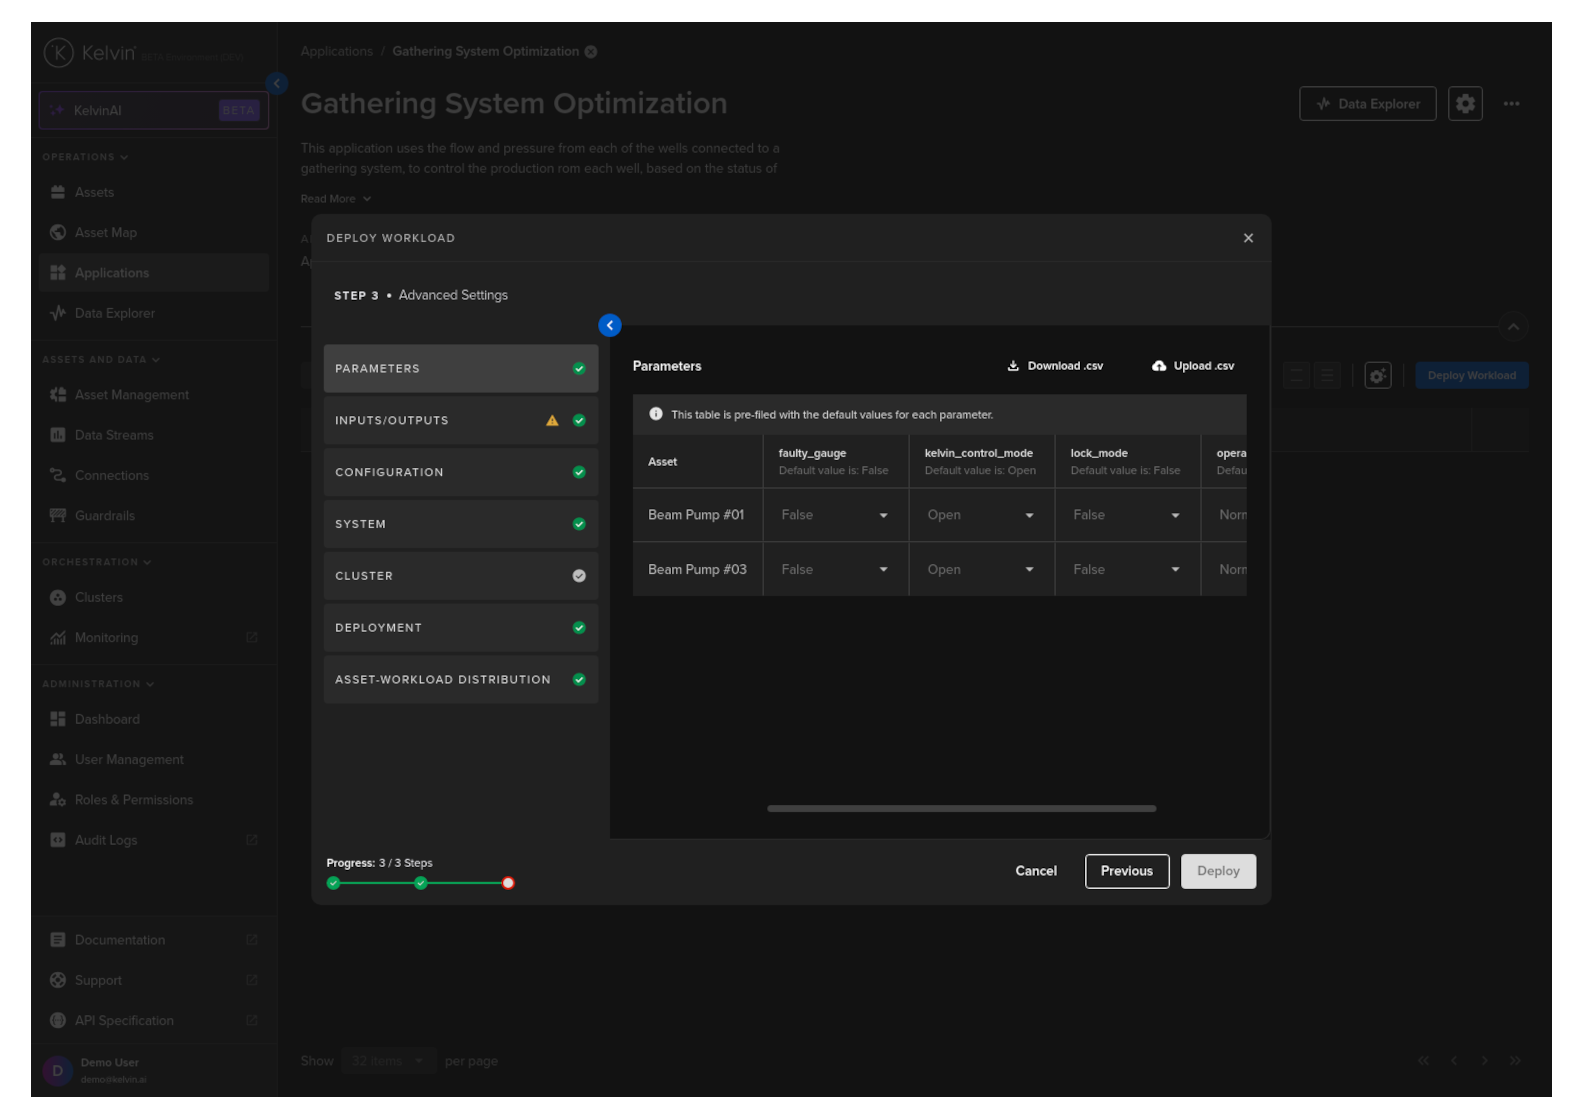The height and width of the screenshot is (1120, 1584).
Task: Click the Kelvin logo in sidebar
Action: [59, 53]
